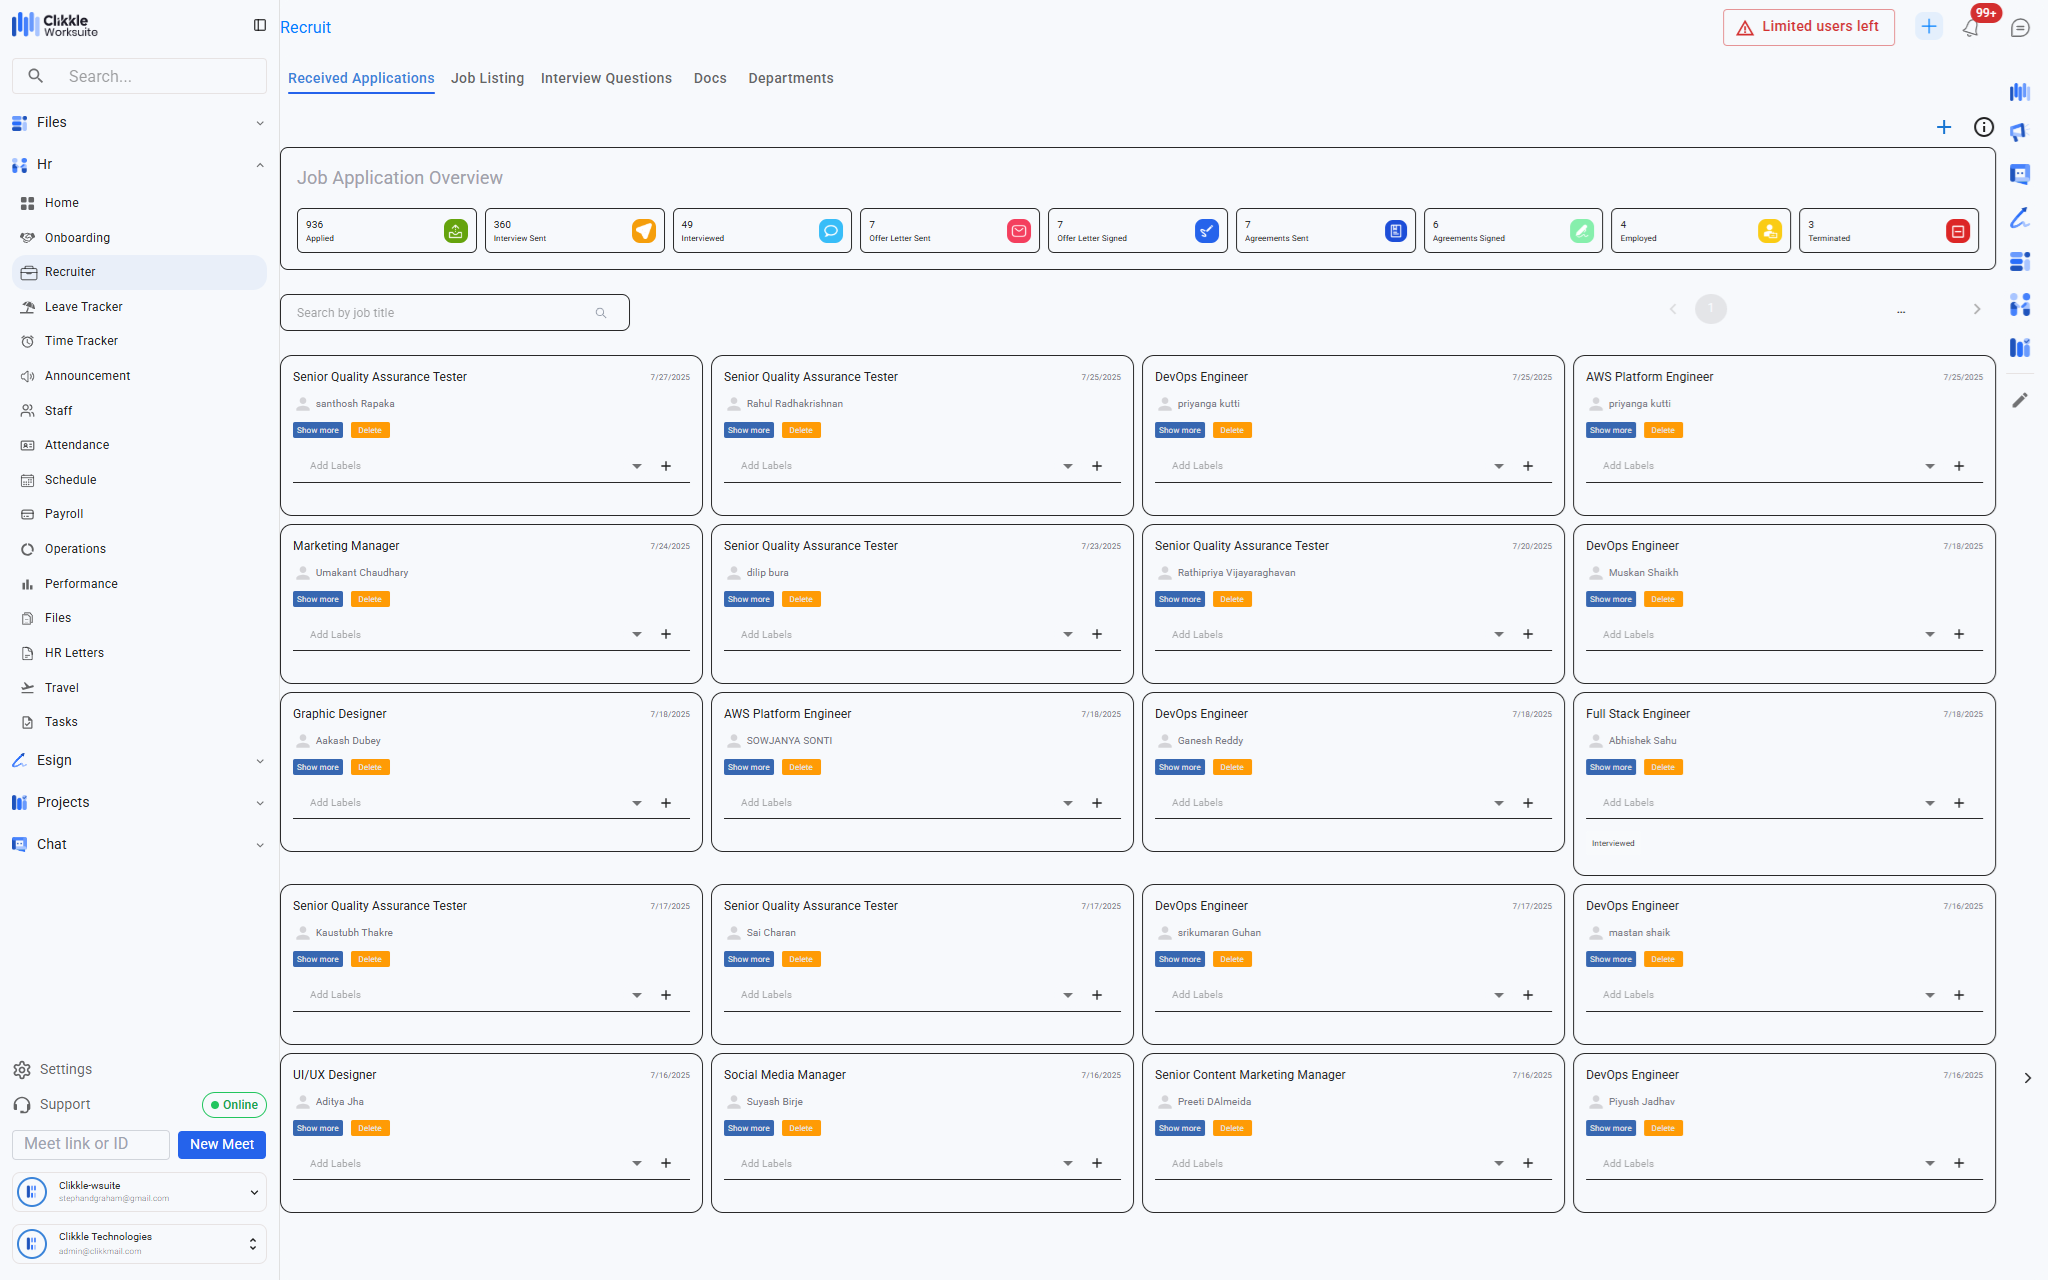Go to the next page arrow
This screenshot has height=1280, width=2048.
[1976, 309]
